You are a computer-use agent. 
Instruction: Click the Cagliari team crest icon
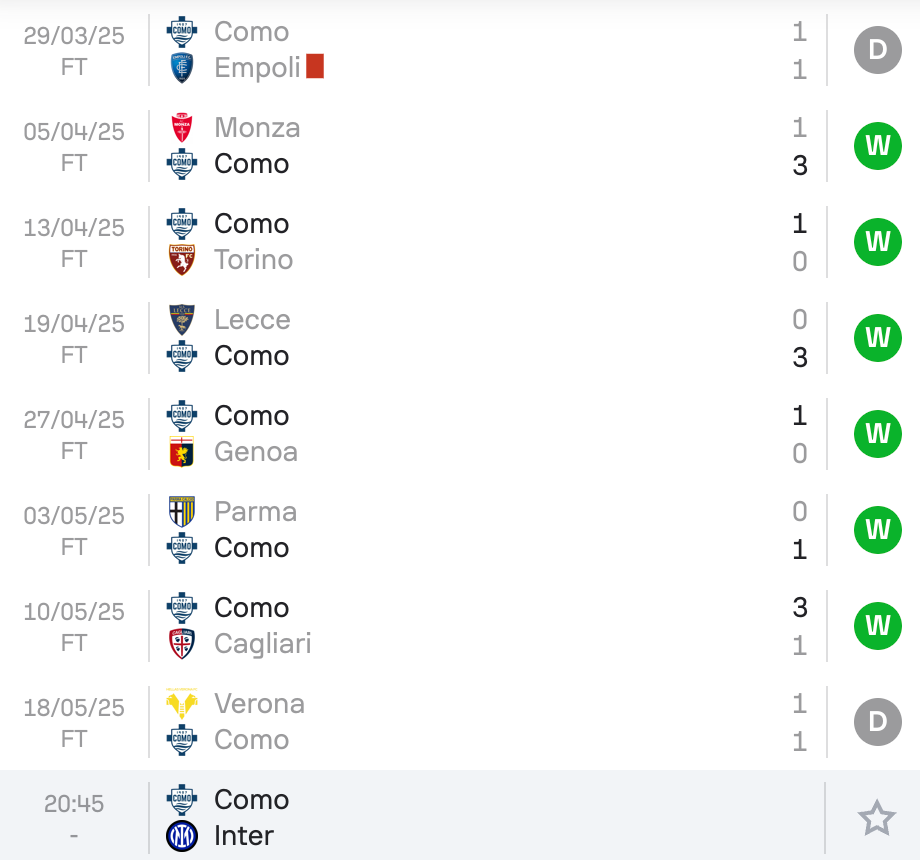tap(182, 644)
